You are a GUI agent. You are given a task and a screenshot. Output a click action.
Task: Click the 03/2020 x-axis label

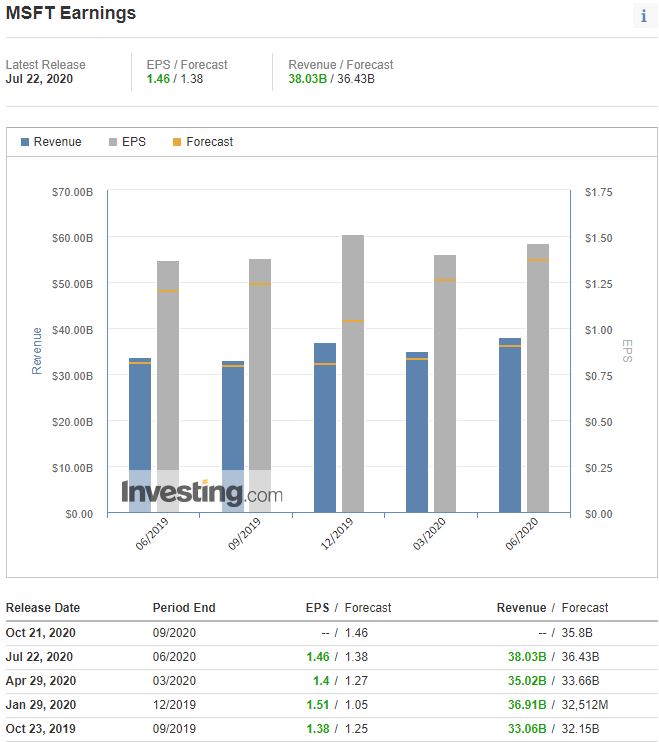click(x=429, y=534)
